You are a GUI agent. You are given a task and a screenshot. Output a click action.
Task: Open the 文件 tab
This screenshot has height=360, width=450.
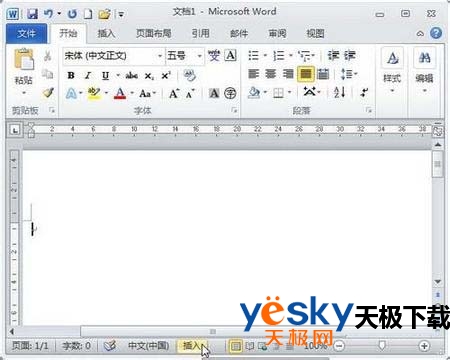tap(27, 33)
